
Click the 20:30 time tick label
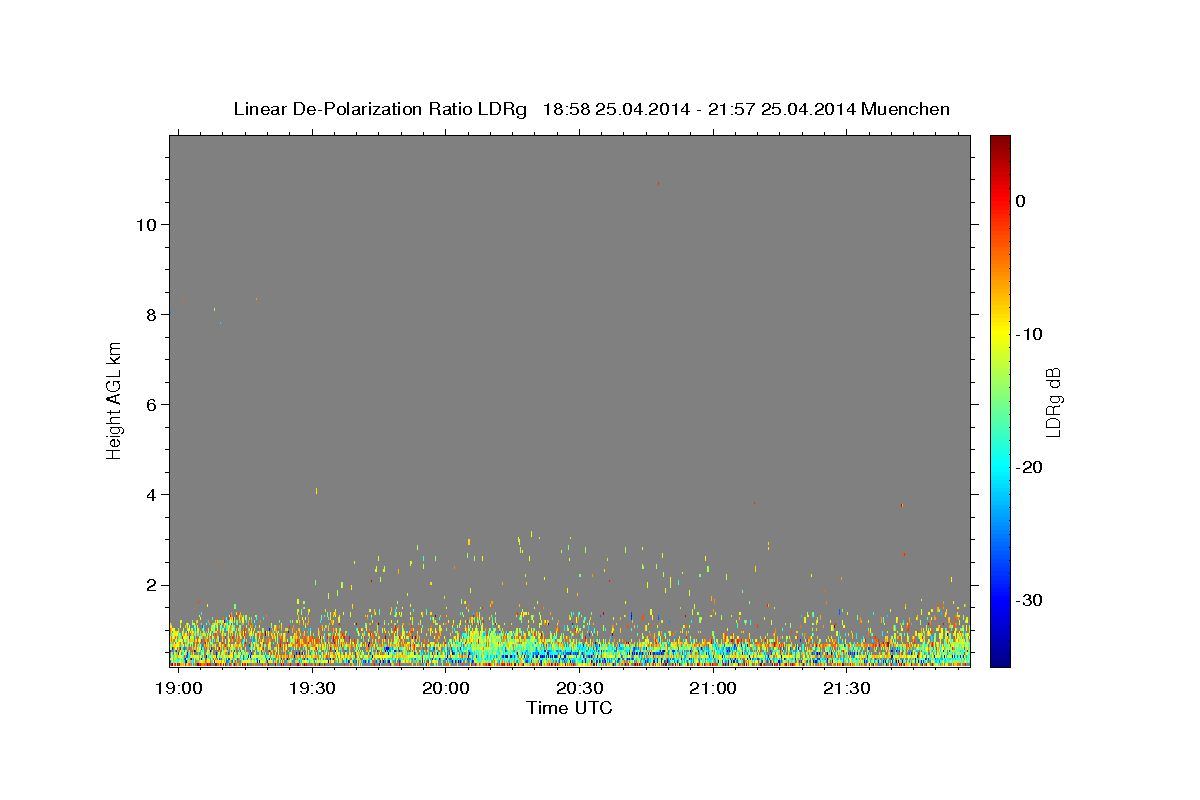[x=579, y=689]
